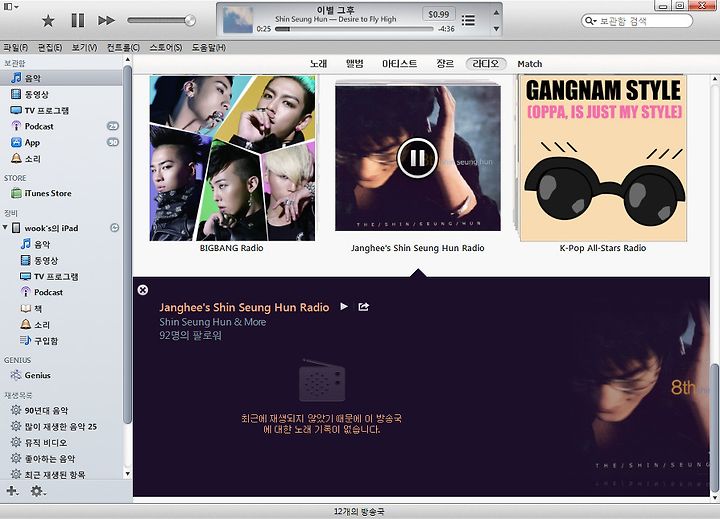Image resolution: width=720 pixels, height=519 pixels.
Task: Play the station from the detail panel arrow
Action: (344, 306)
